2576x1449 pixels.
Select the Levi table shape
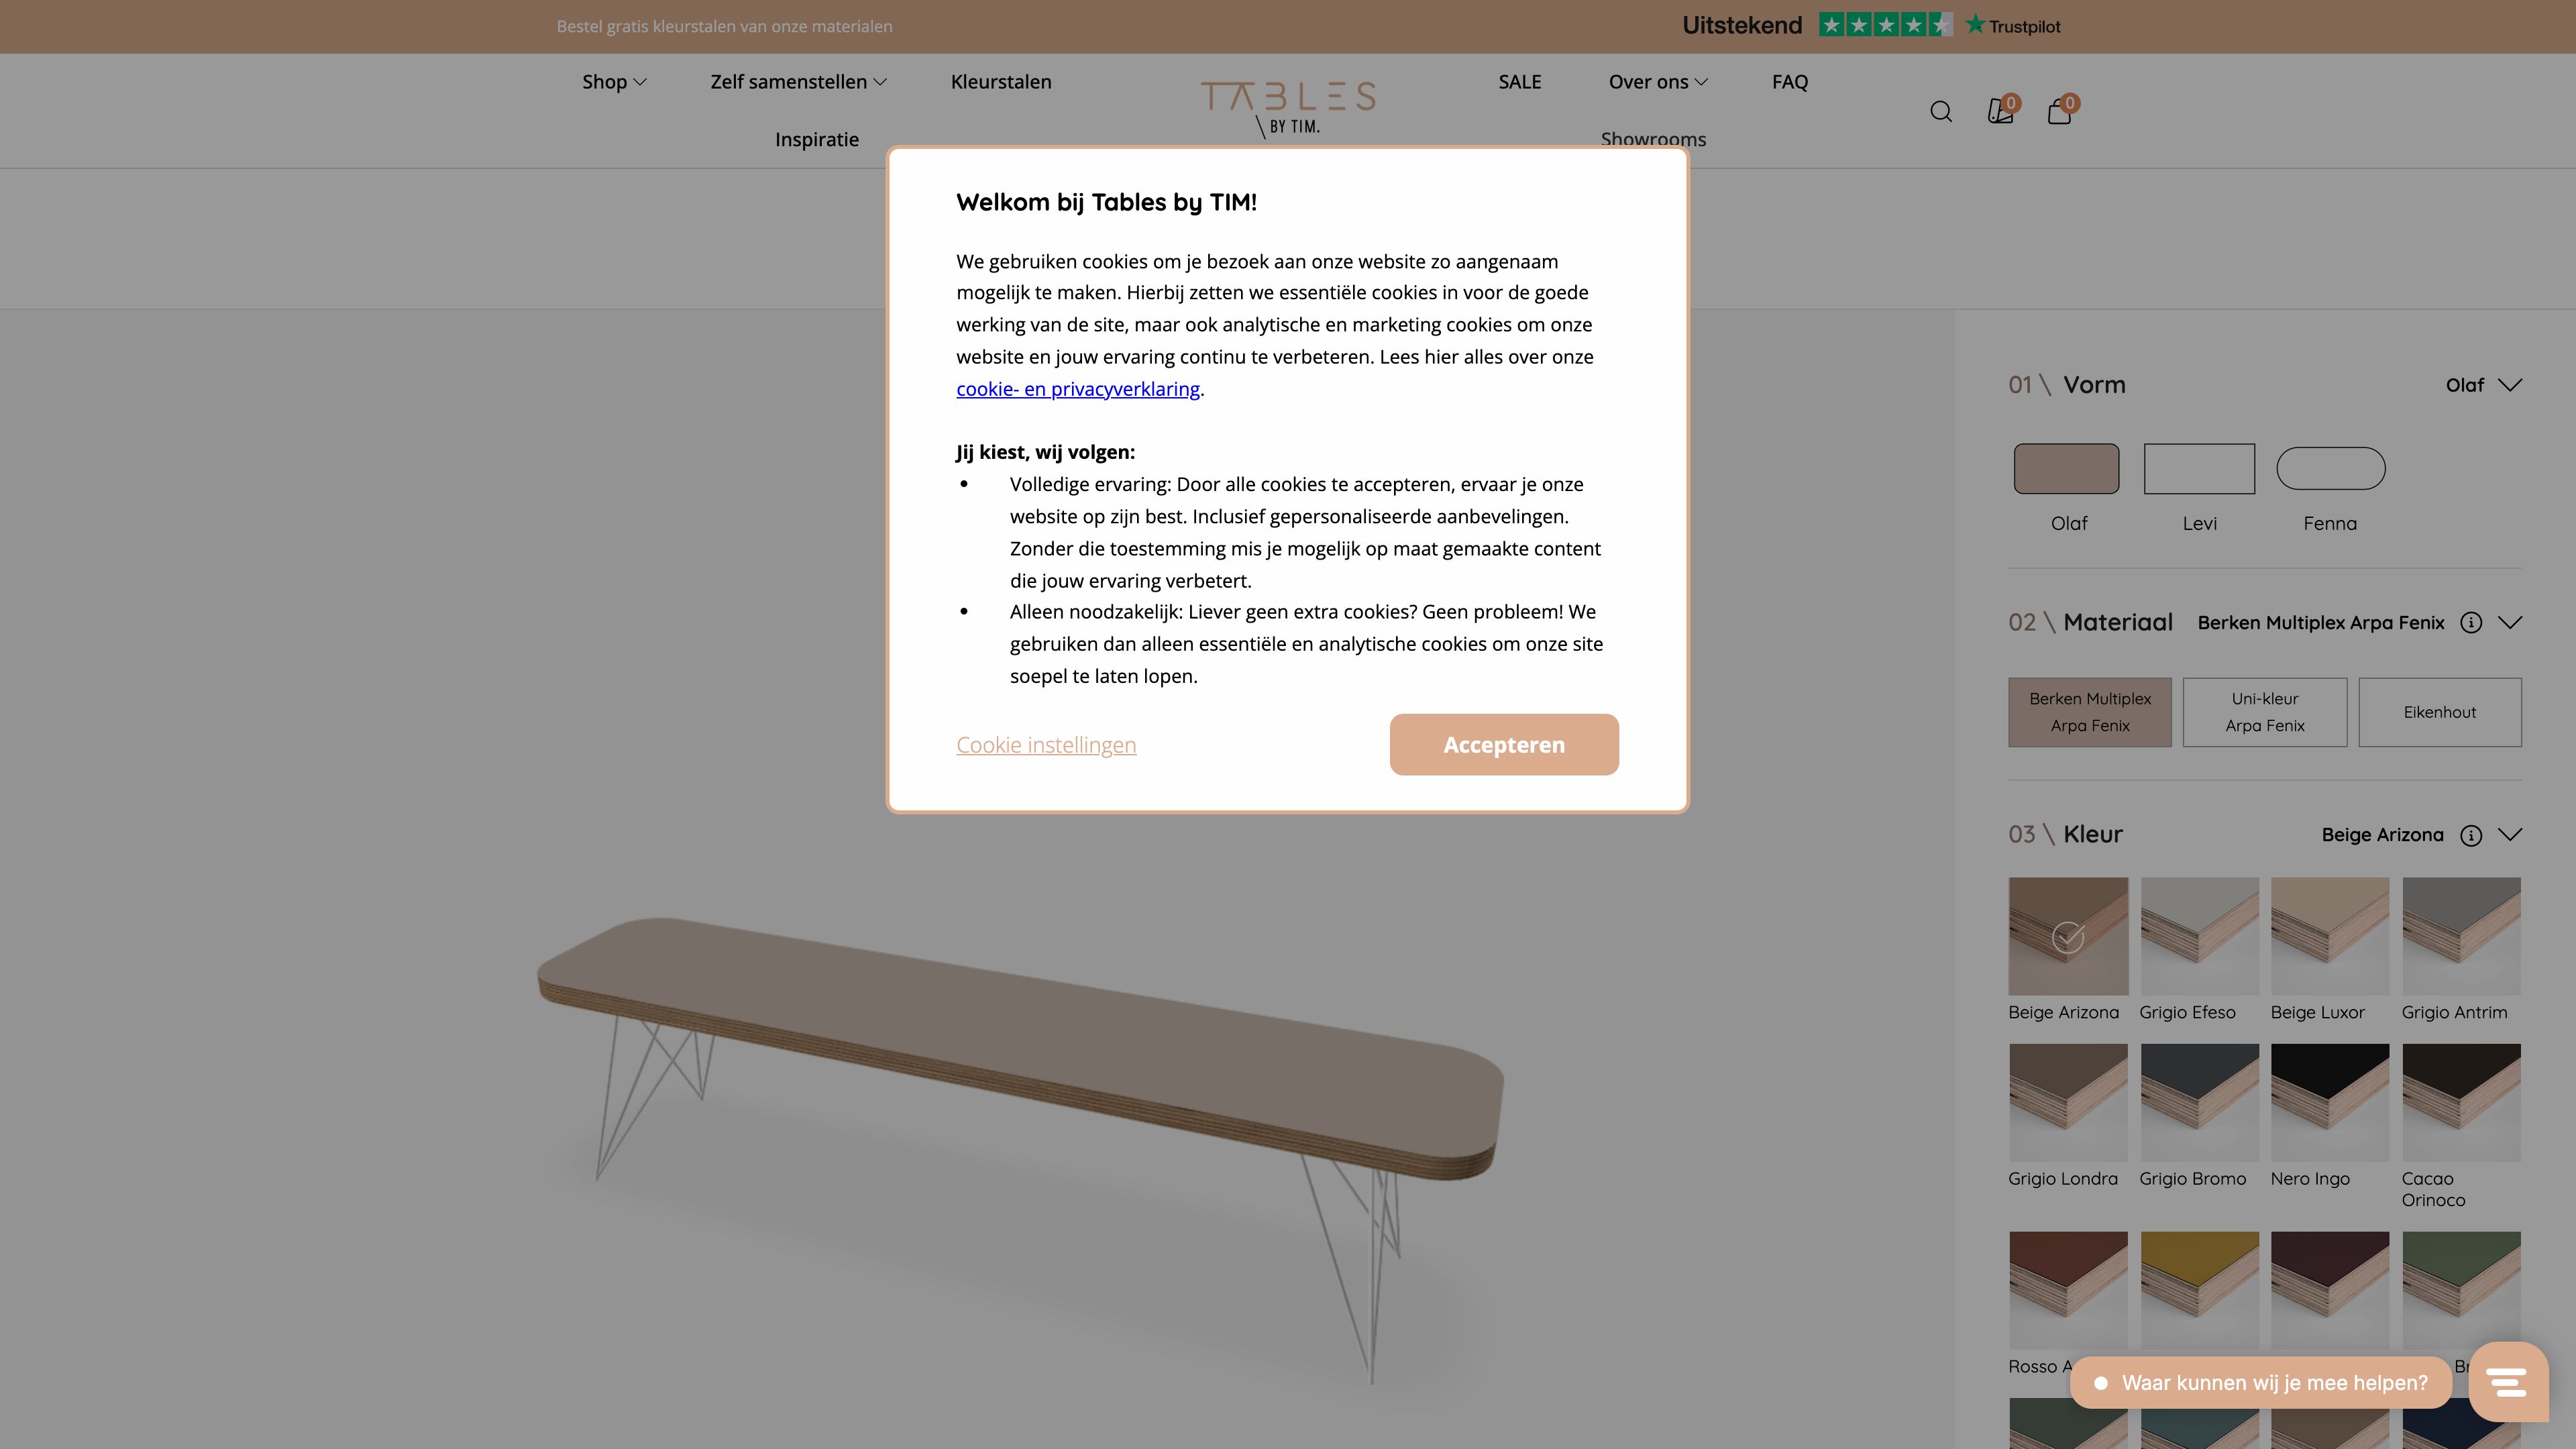[2199, 468]
